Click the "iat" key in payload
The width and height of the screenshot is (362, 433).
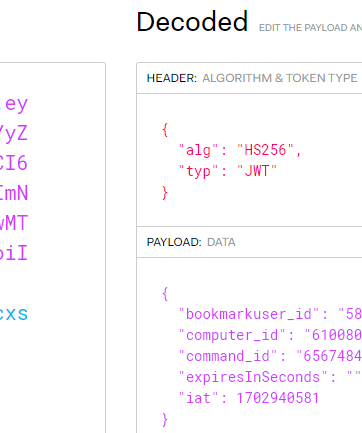point(198,398)
